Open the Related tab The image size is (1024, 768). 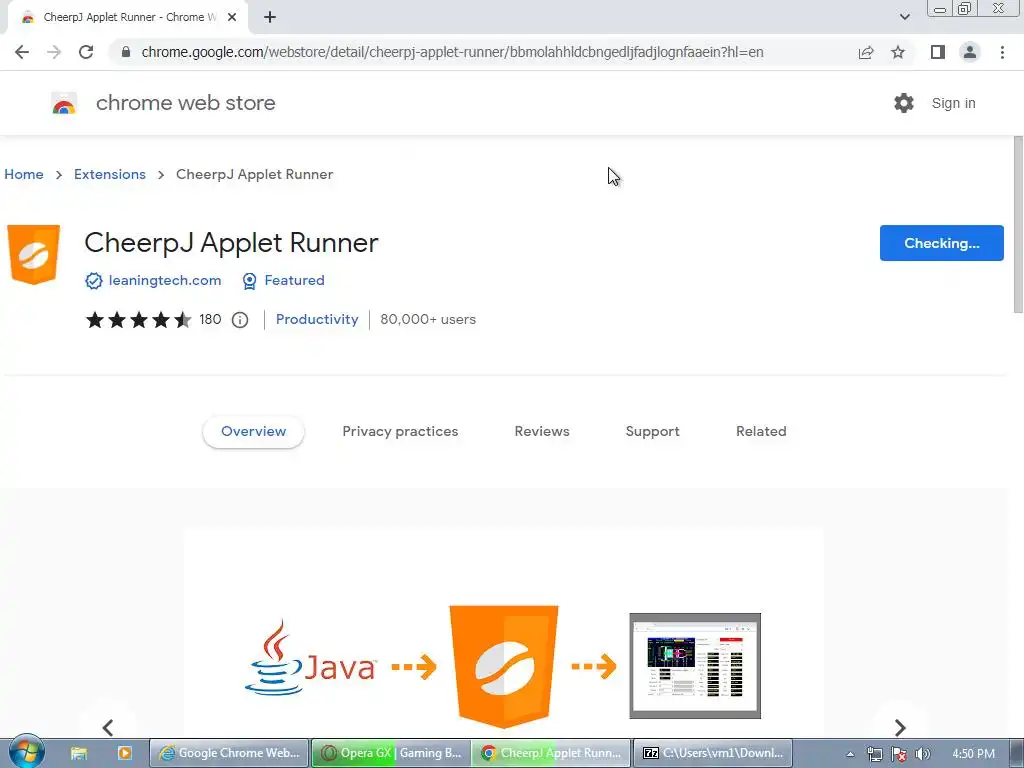coord(761,432)
